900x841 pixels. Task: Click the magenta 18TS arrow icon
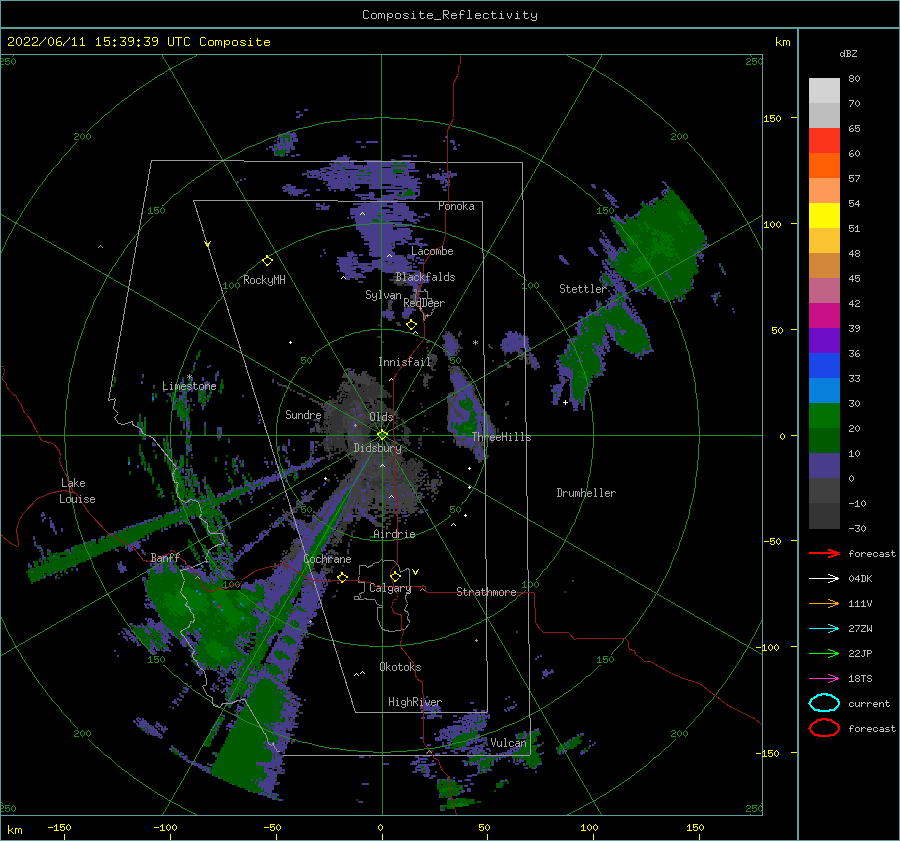(x=824, y=679)
